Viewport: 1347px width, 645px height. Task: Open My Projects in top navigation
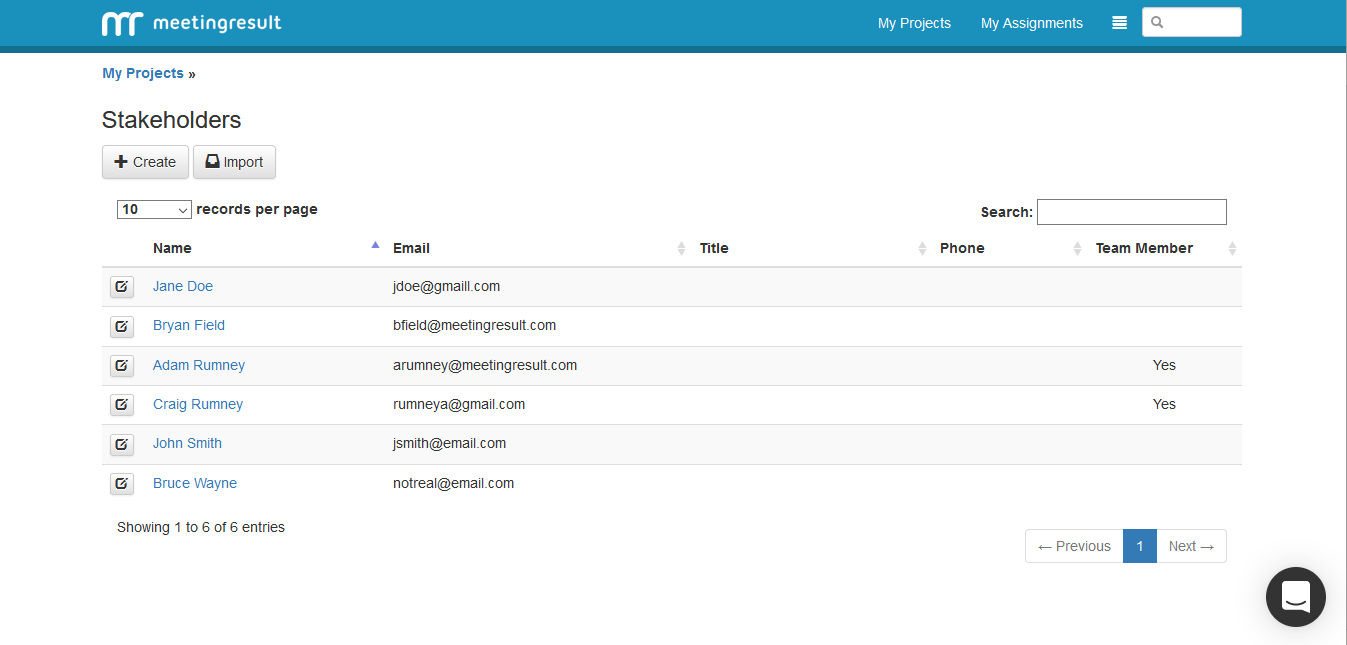coord(914,23)
